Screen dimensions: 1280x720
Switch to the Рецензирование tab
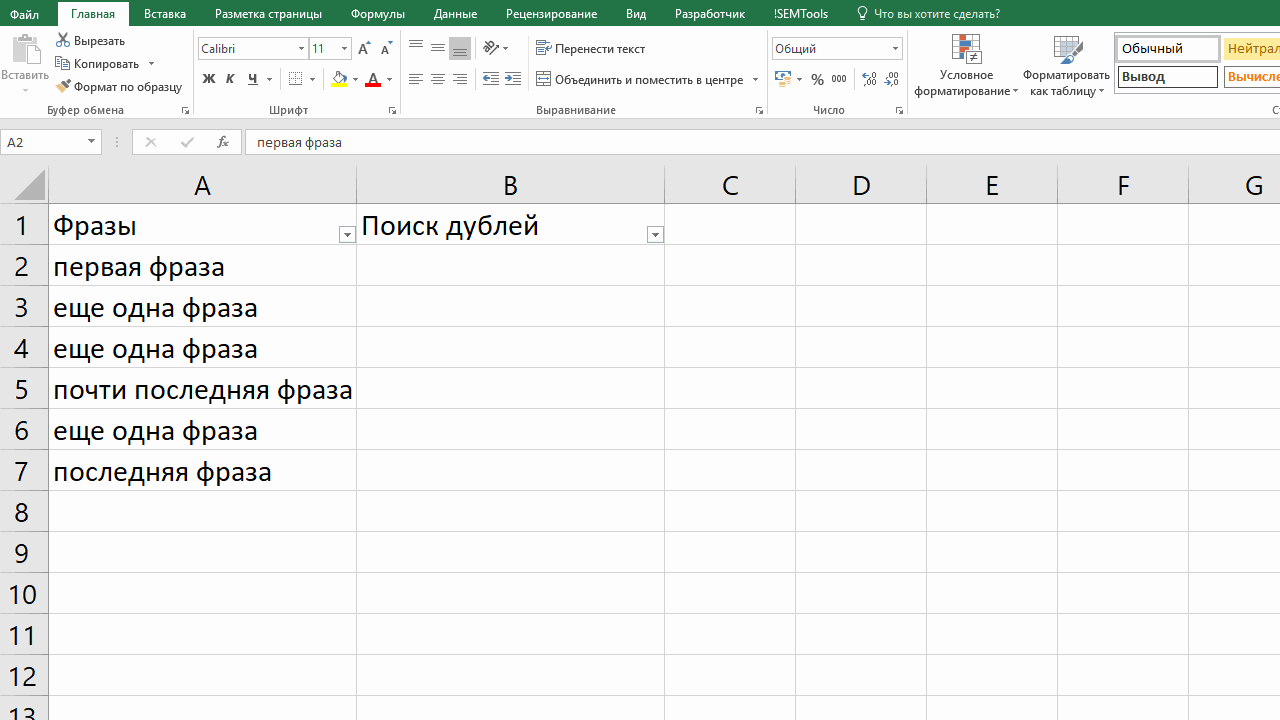pyautogui.click(x=551, y=14)
